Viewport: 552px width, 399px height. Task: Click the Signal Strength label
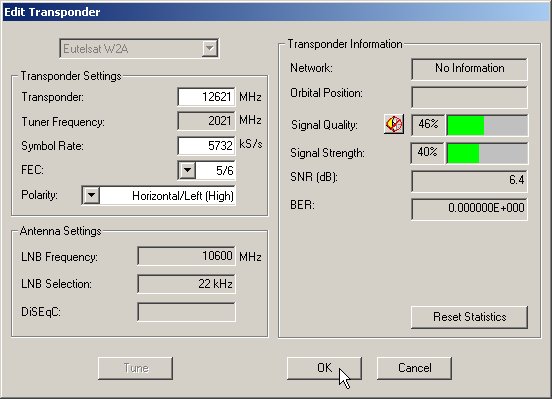[x=327, y=153]
